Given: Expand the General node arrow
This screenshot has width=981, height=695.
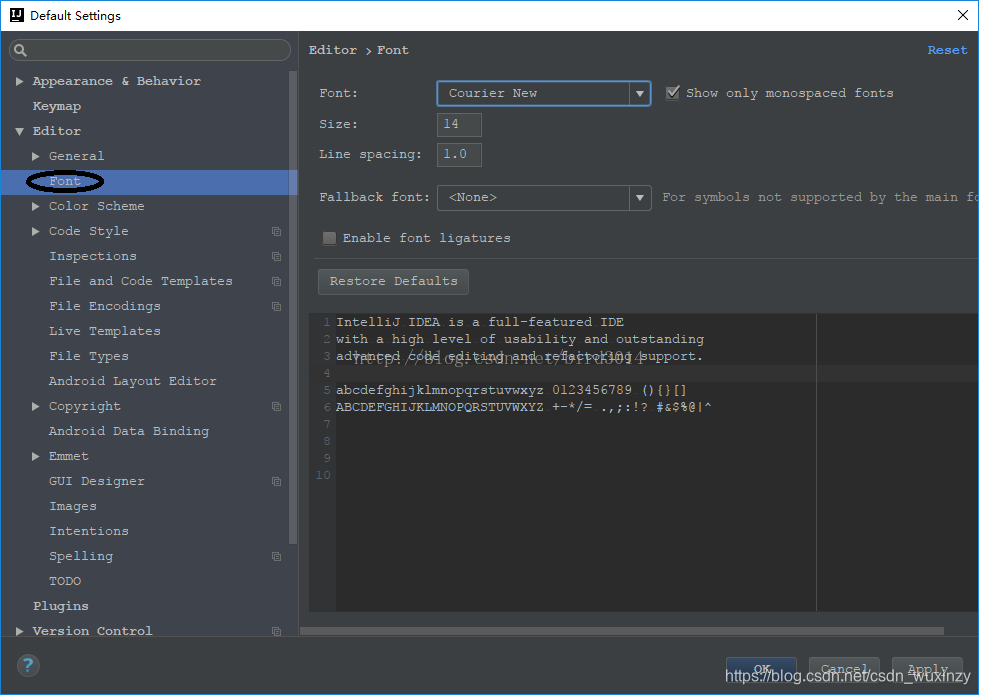Looking at the screenshot, I should (x=36, y=156).
